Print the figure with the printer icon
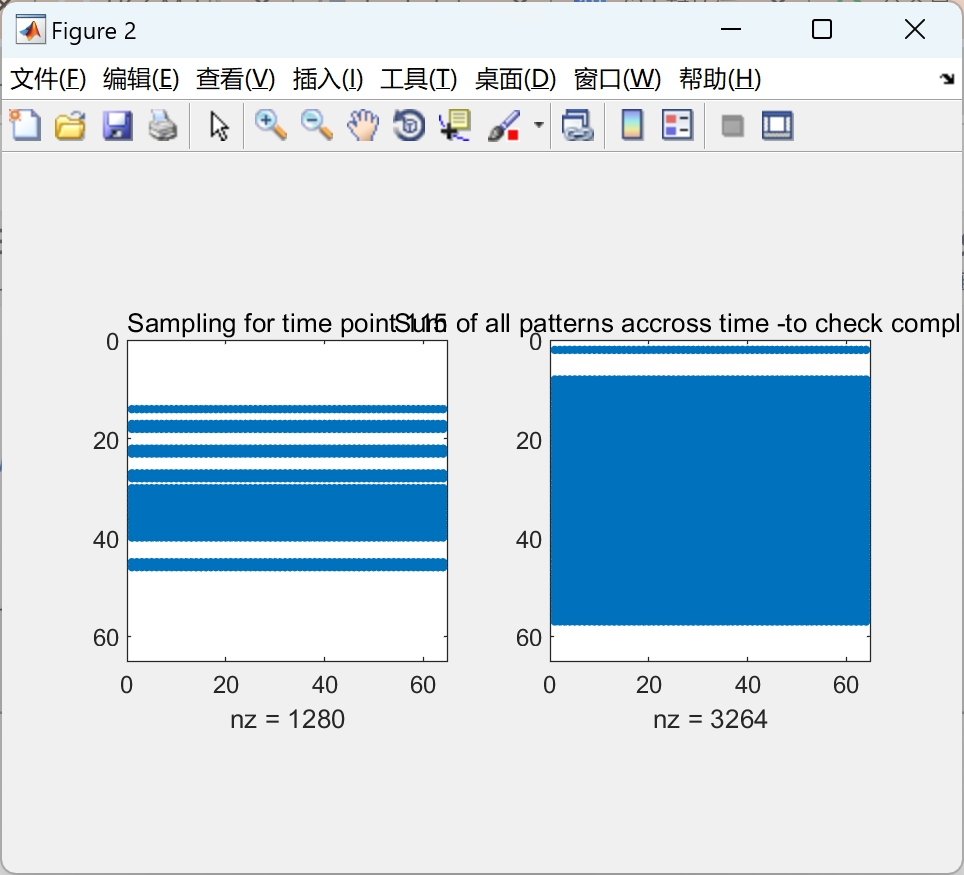Viewport: 964px width, 875px height. point(163,125)
